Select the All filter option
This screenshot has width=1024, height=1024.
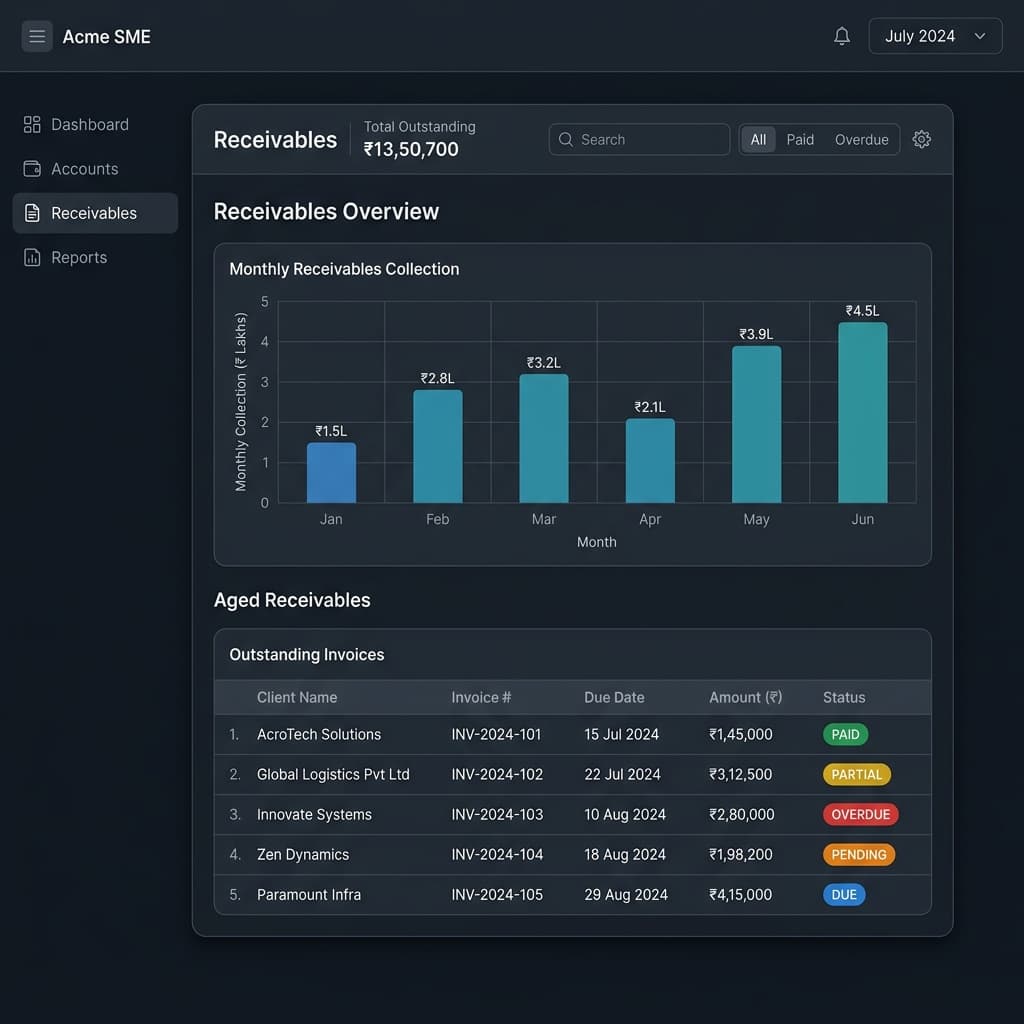(758, 140)
